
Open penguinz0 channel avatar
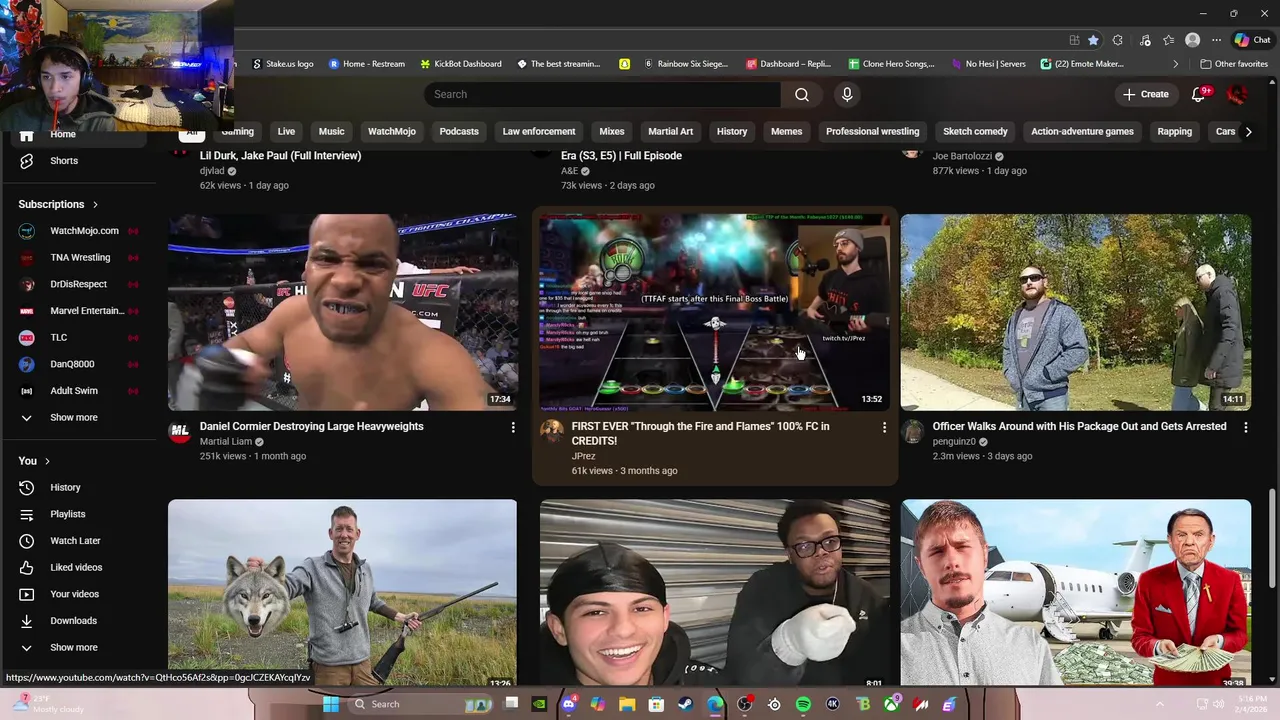pyautogui.click(x=912, y=431)
